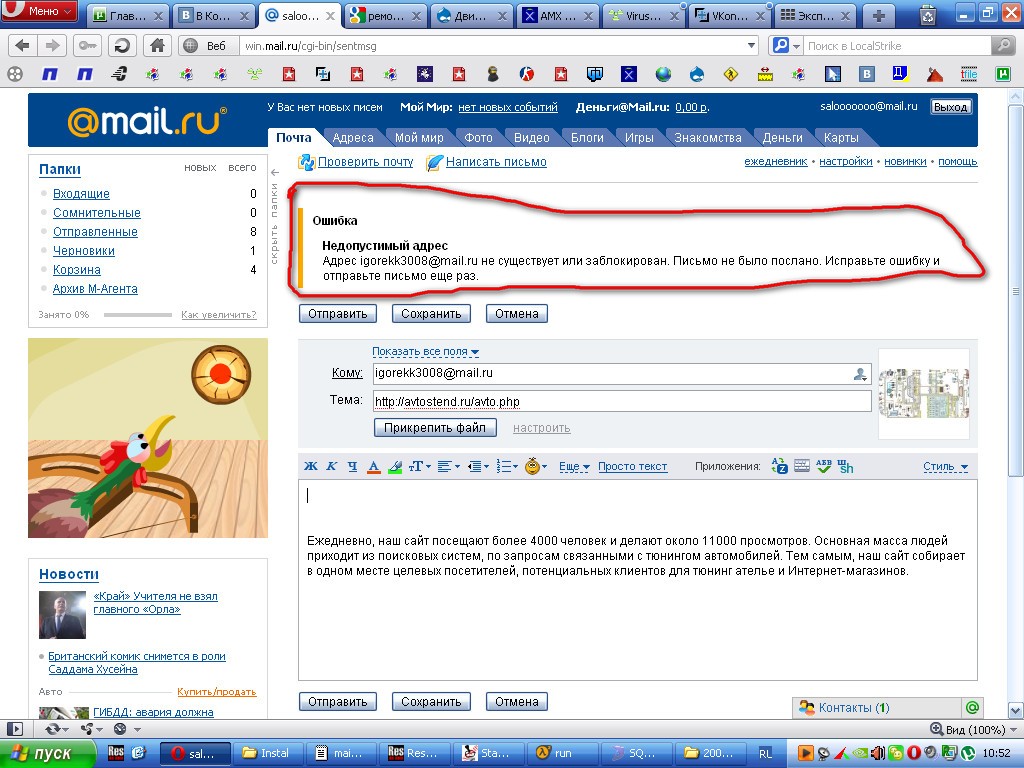Open address book icon in Кому field
Viewport: 1024px width, 768px height.
[x=860, y=374]
